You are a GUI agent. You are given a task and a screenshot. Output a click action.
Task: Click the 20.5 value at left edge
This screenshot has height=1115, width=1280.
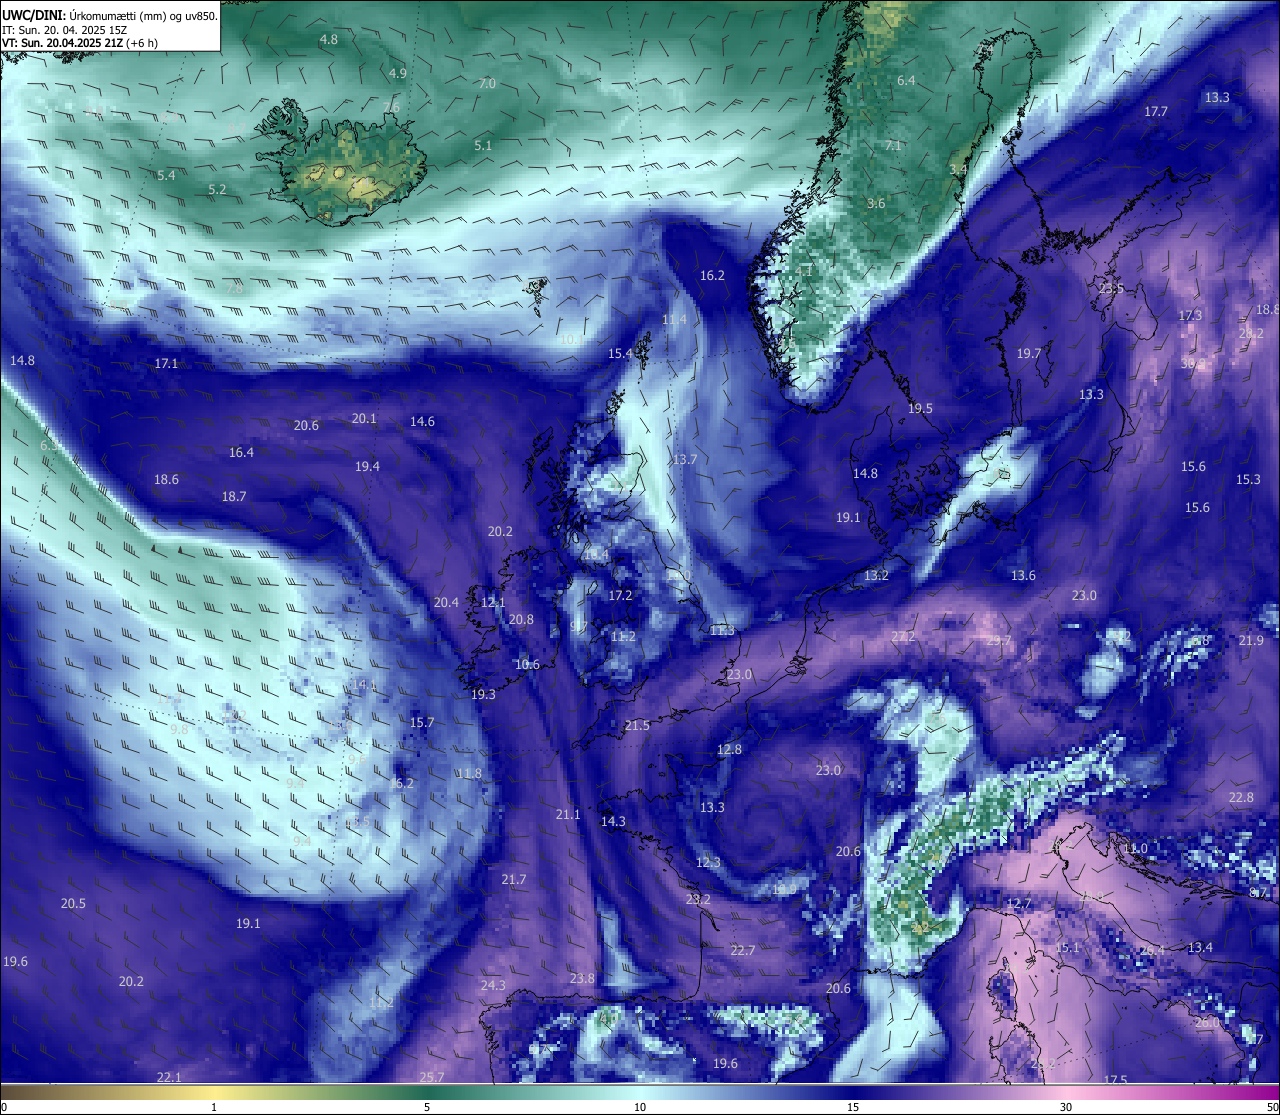click(73, 903)
